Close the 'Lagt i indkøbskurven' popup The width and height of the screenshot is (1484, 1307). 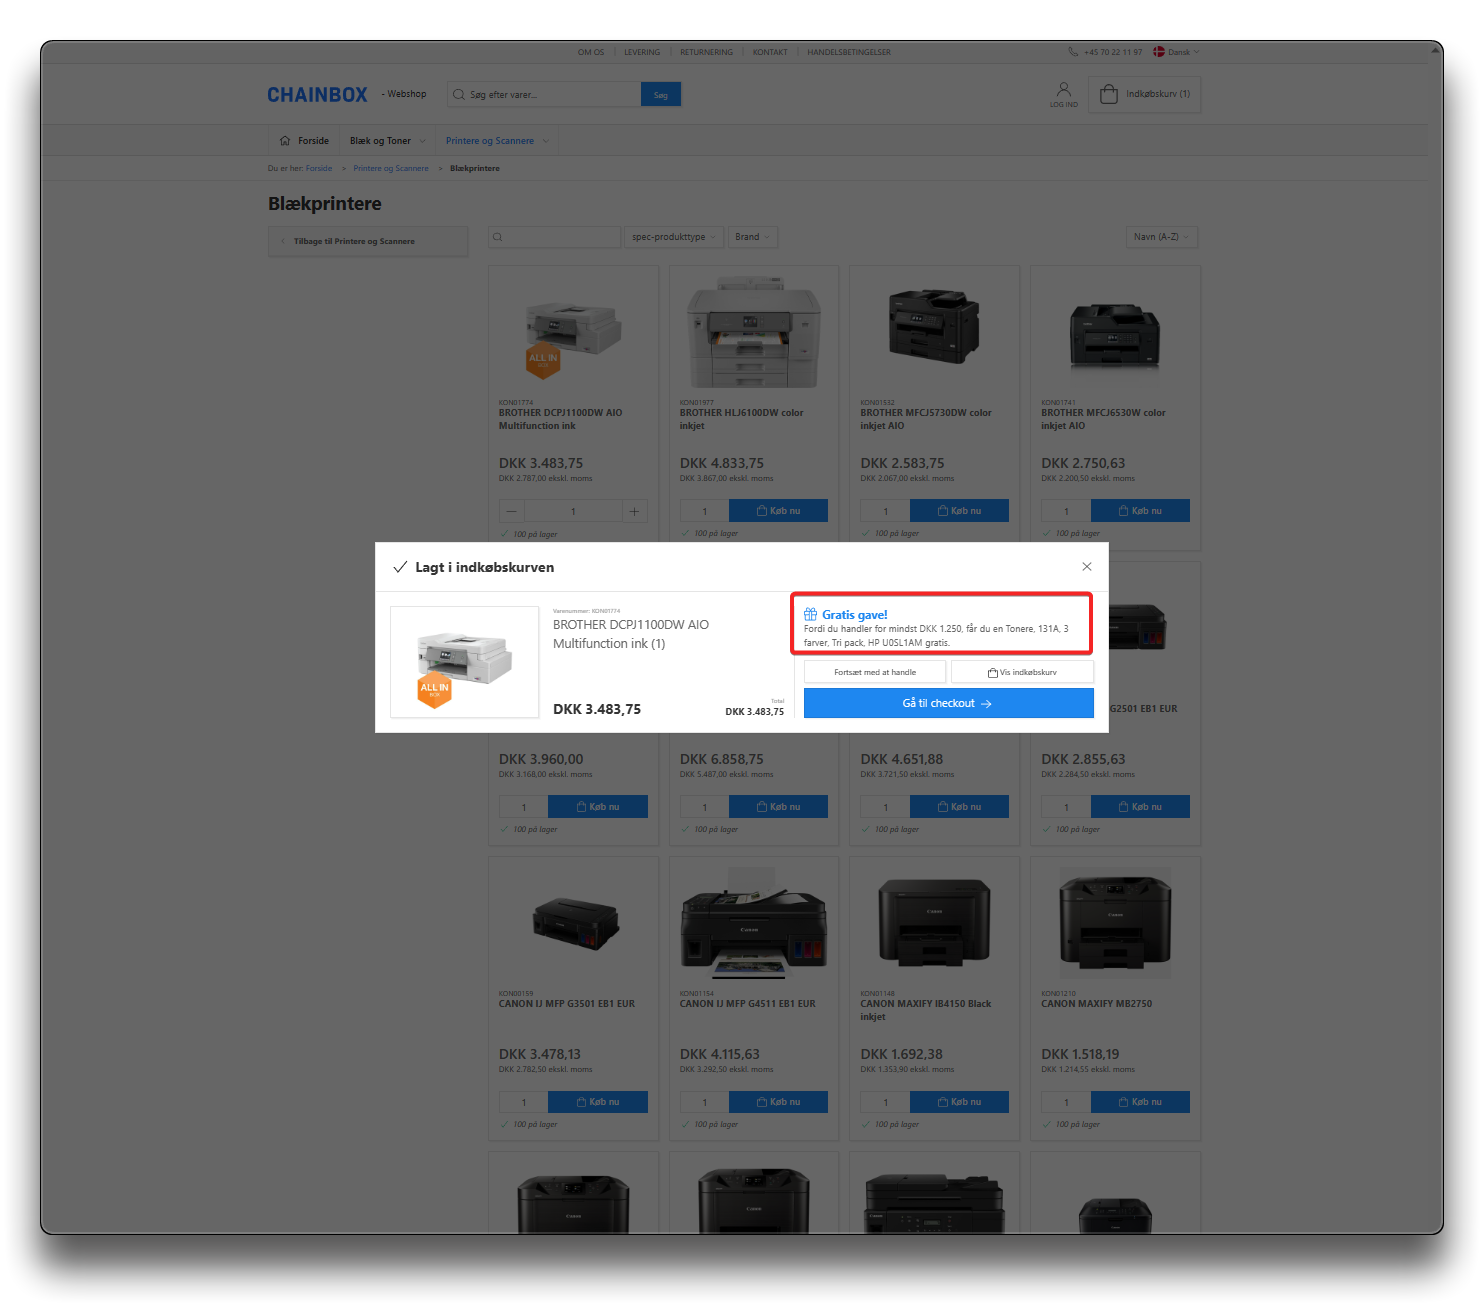1086,567
